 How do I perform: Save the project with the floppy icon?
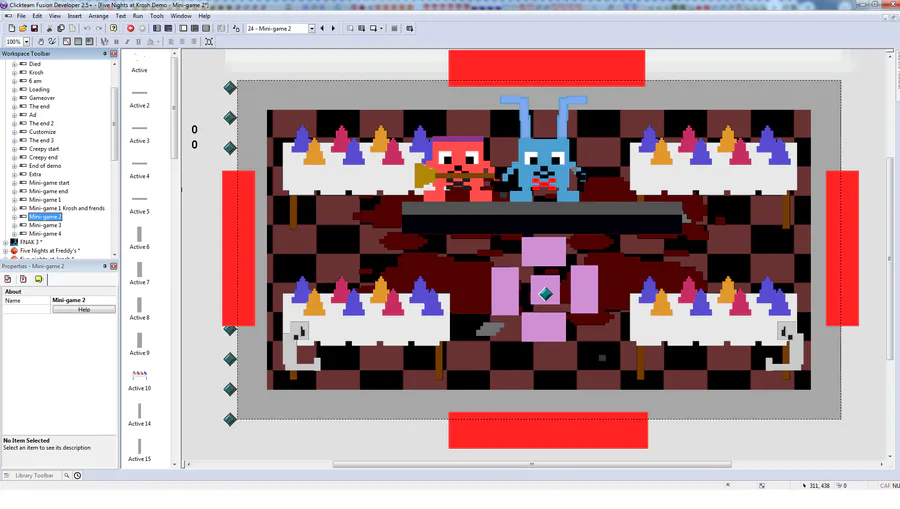click(34, 28)
